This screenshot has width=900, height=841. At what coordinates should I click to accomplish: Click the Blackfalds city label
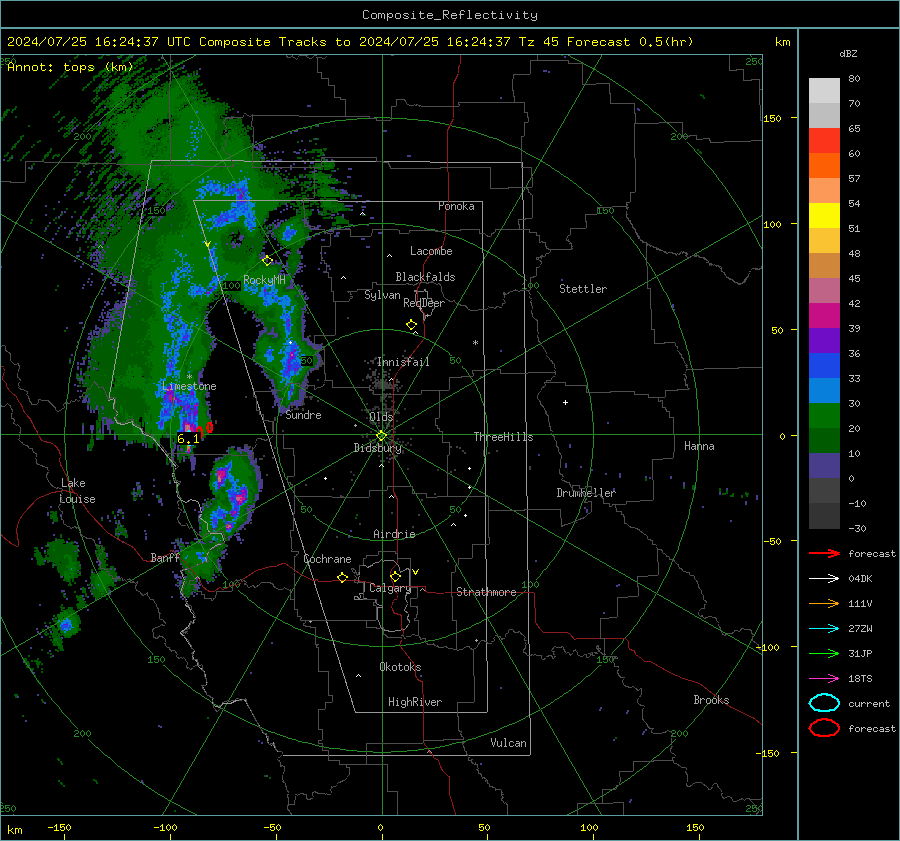(425, 277)
